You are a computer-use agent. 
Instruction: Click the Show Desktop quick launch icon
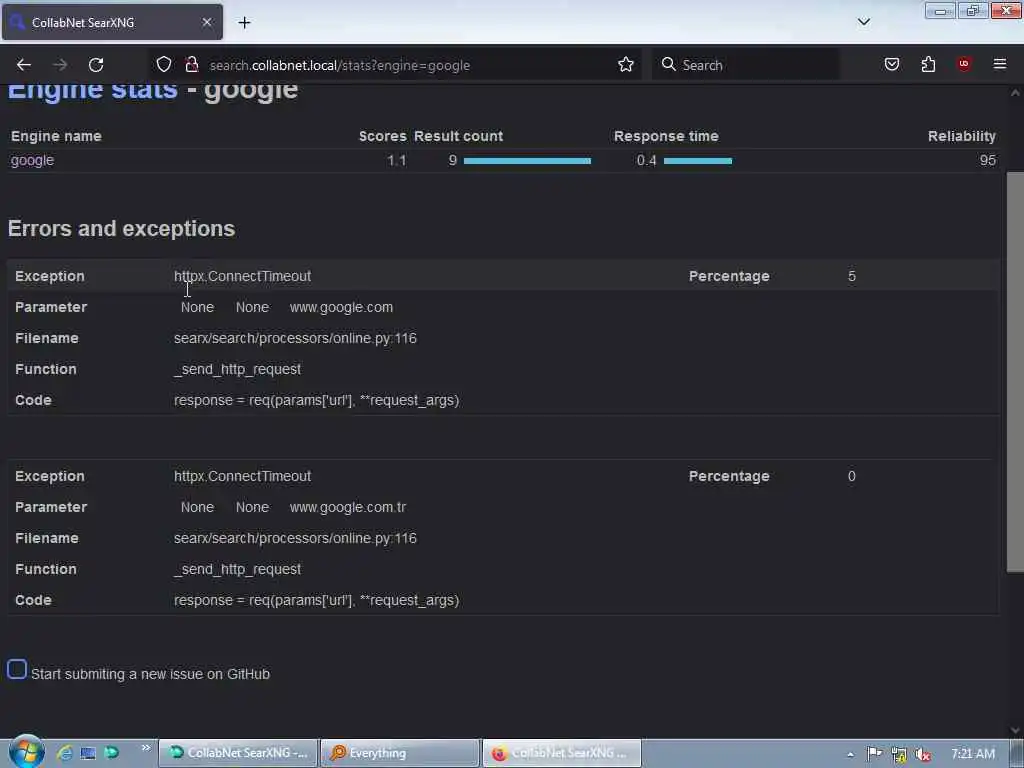pyautogui.click(x=88, y=753)
